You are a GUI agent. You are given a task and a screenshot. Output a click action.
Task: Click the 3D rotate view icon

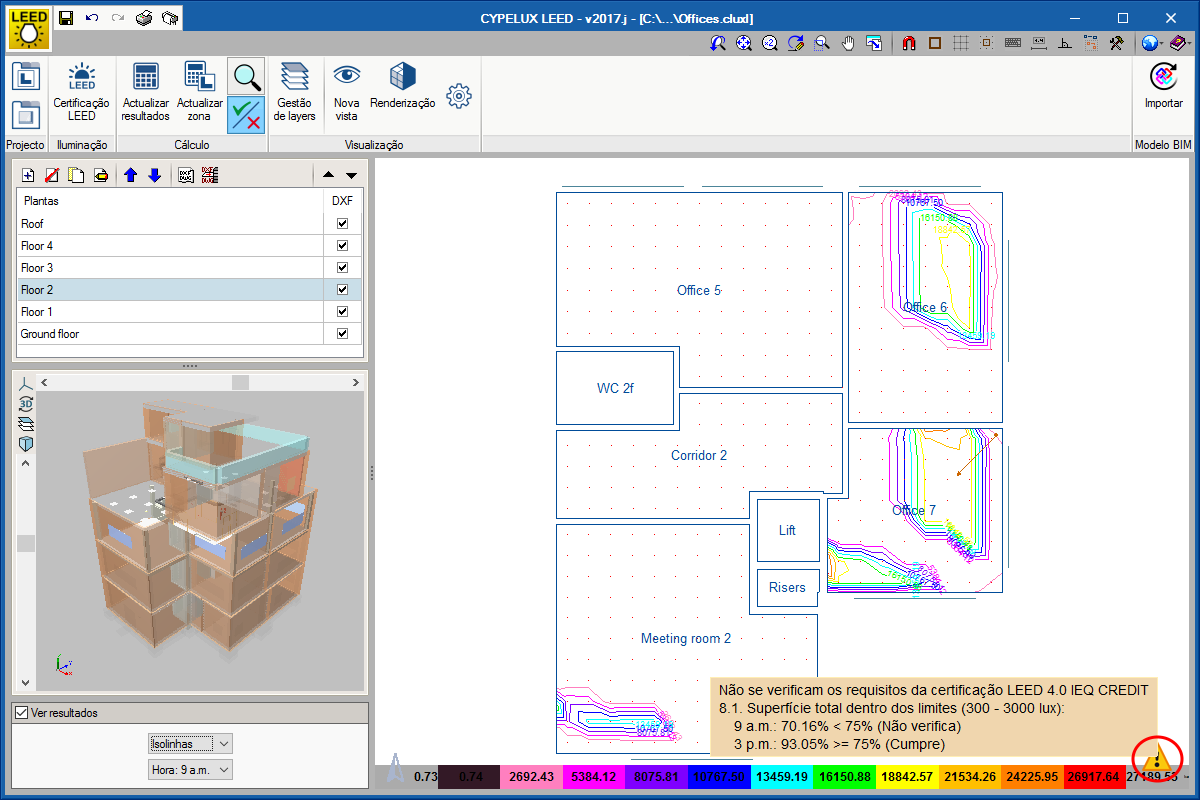point(26,403)
